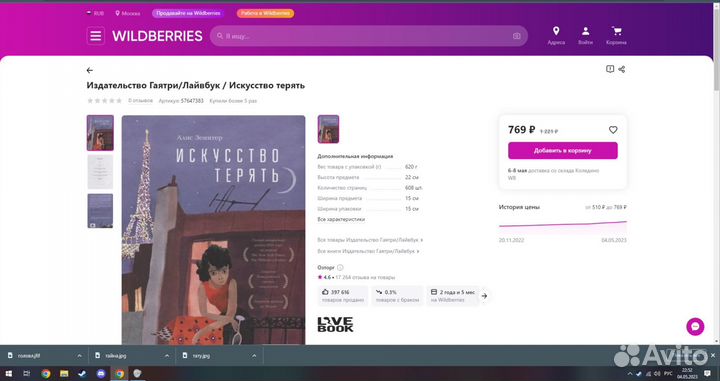This screenshot has height=381, width=720.
Task: Click 'Добавить в корзину' button
Action: (x=562, y=151)
